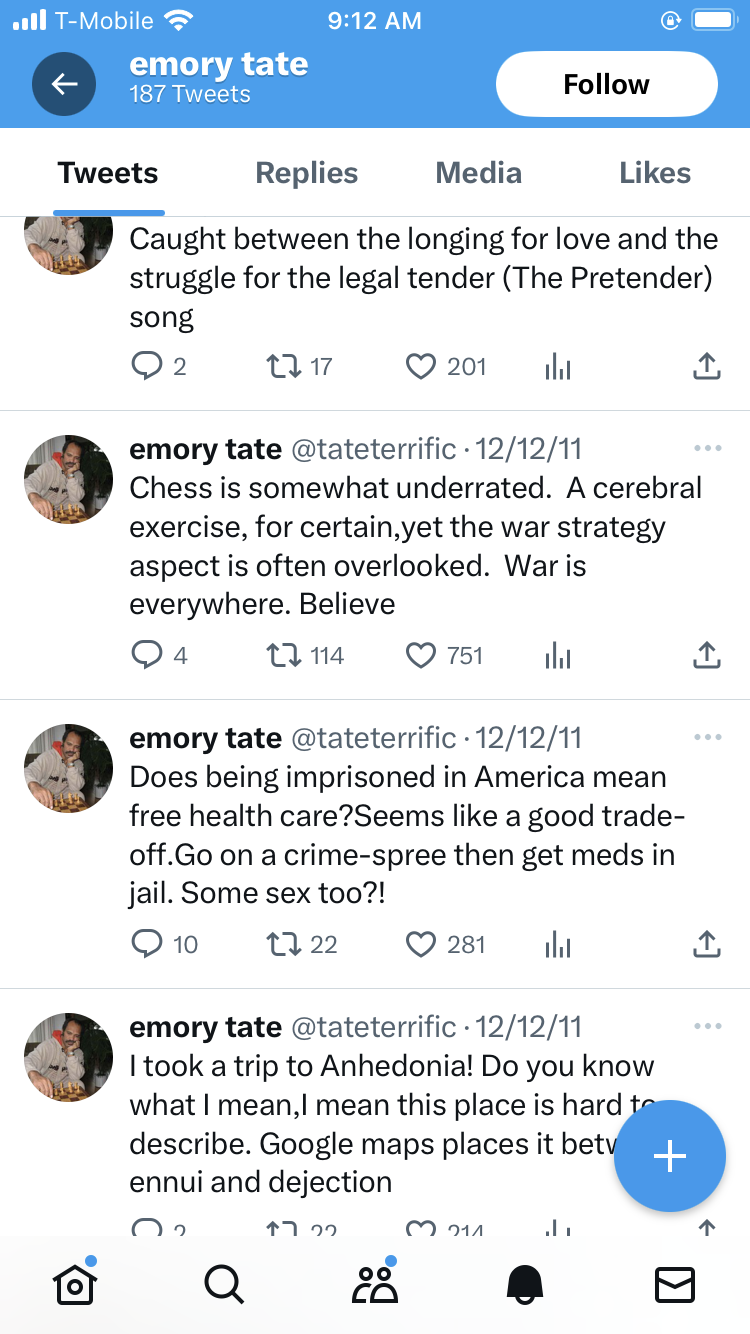Follow emory tate's account
Image resolution: width=750 pixels, height=1334 pixels.
click(x=606, y=84)
